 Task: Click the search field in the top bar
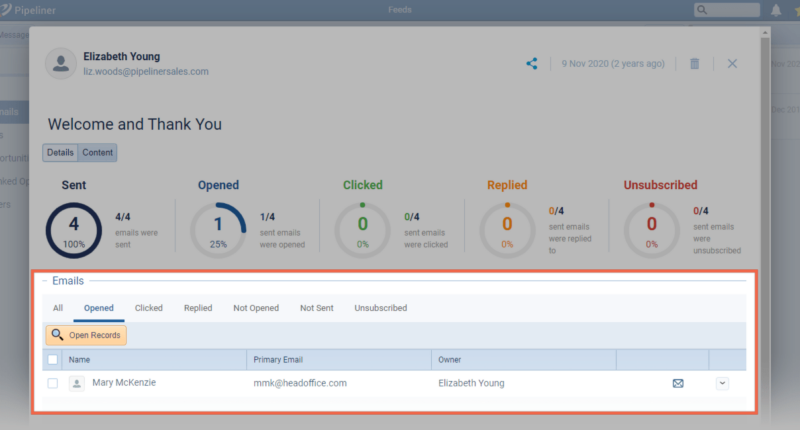coord(733,10)
